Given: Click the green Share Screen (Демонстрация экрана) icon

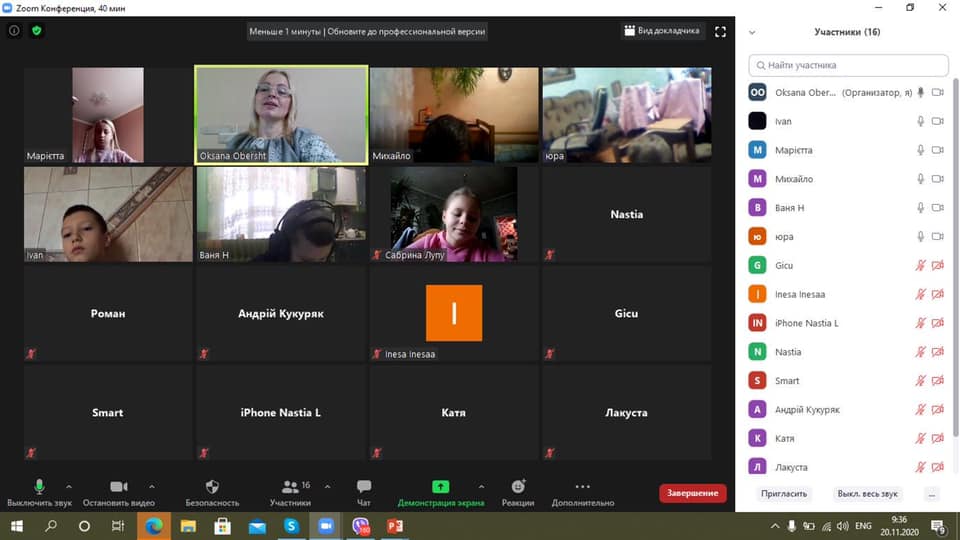Looking at the screenshot, I should point(441,487).
